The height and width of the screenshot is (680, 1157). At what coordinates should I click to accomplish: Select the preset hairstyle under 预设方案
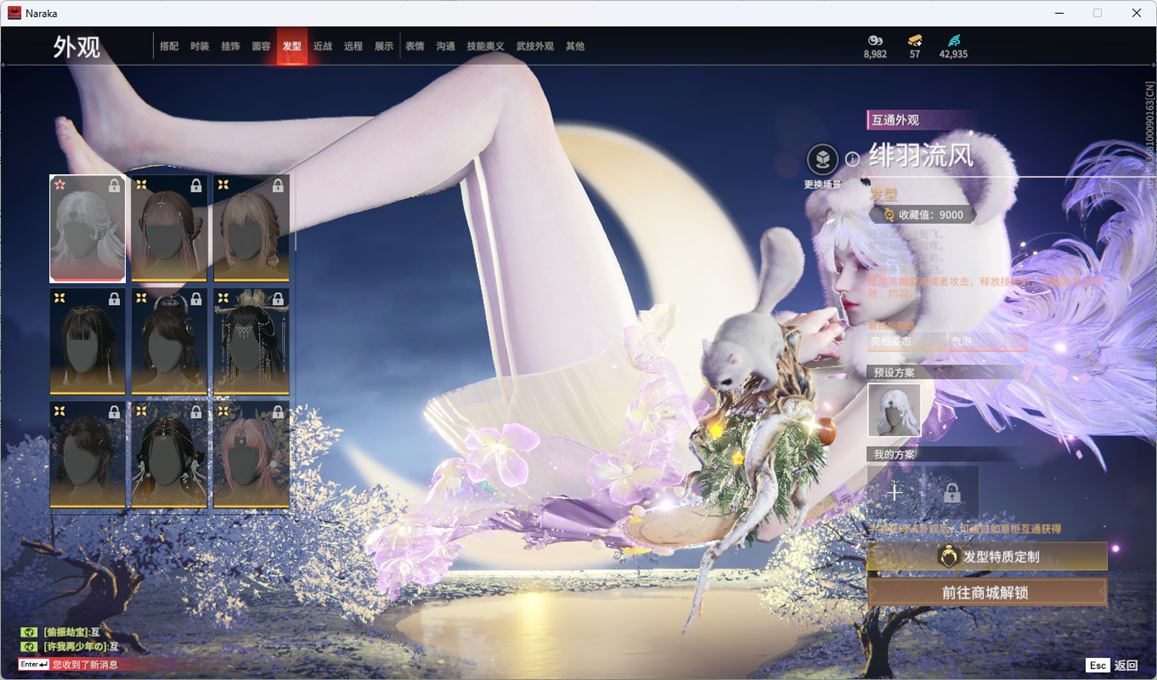[894, 410]
